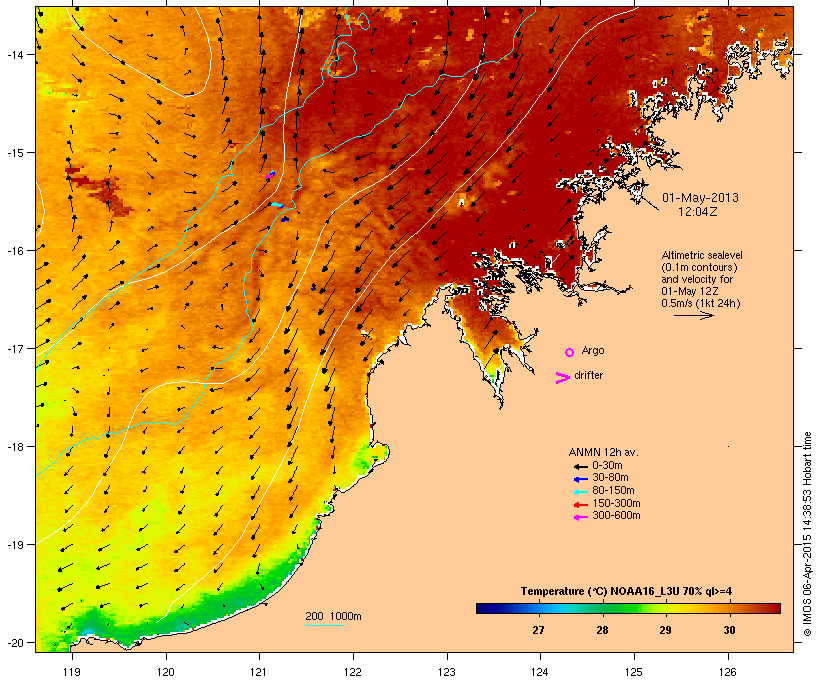Click the longitude axis label 121

coord(259,672)
